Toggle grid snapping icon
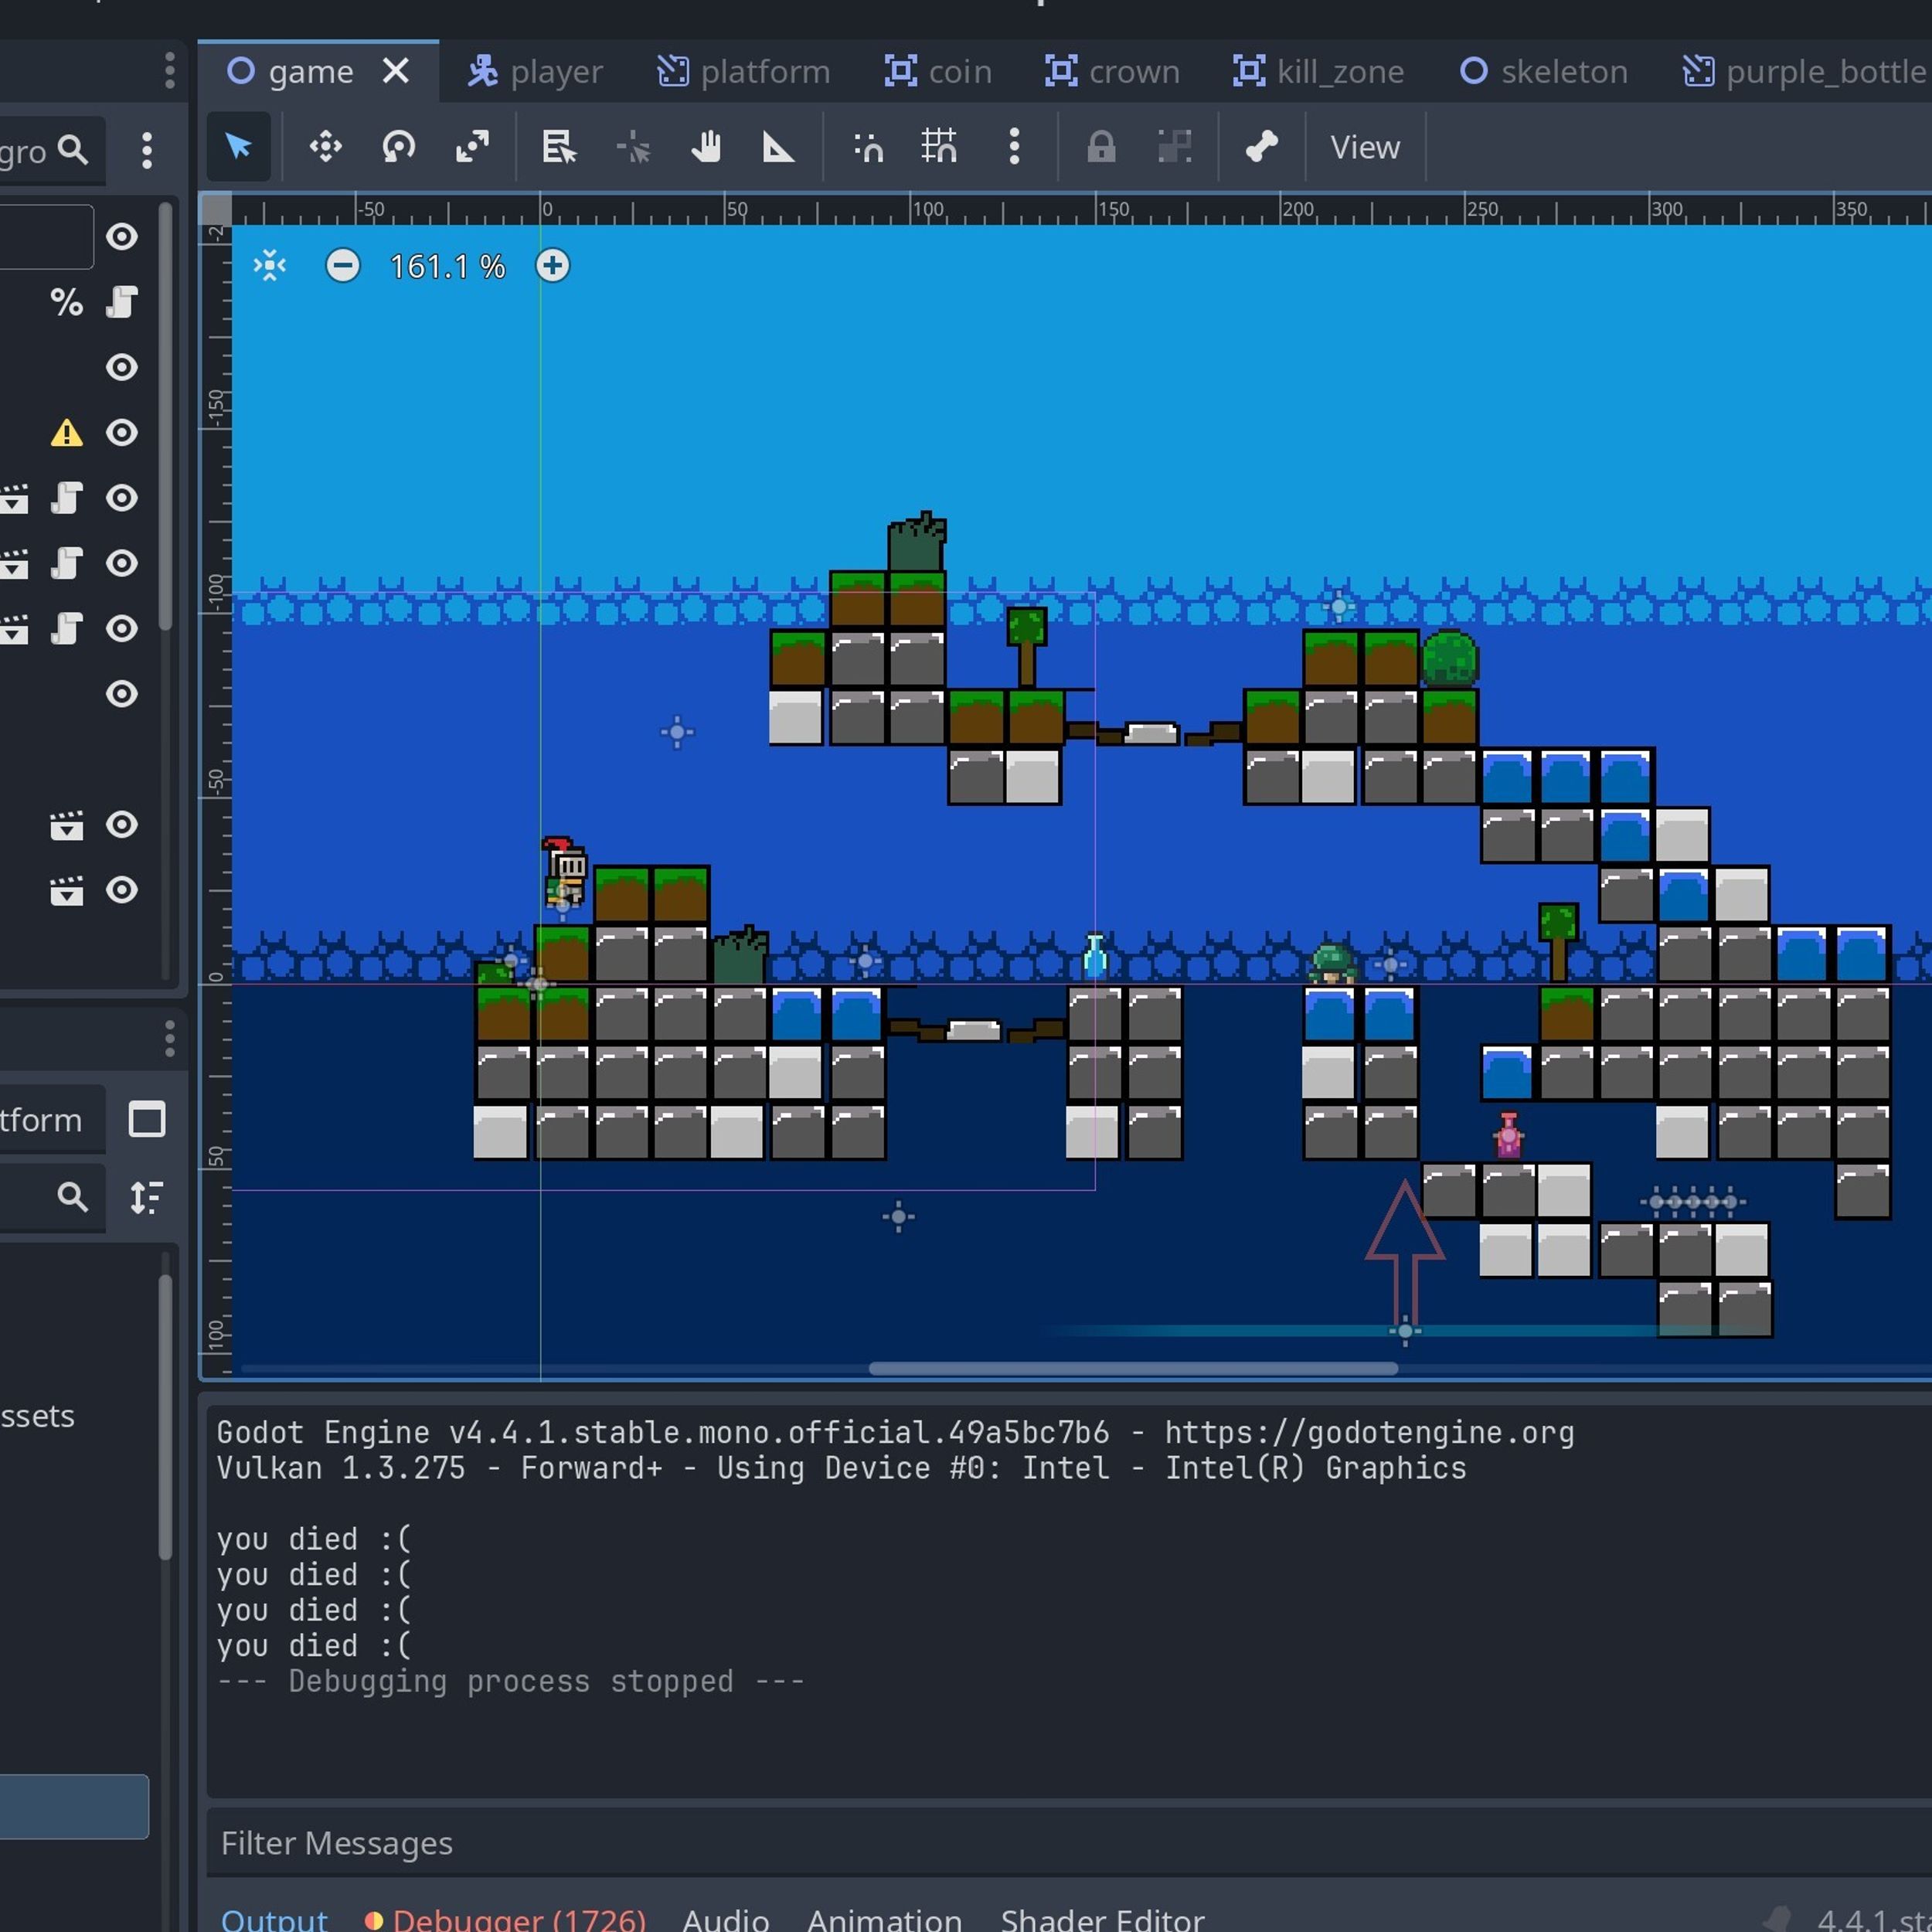This screenshot has height=1932, width=1932. 939,148
